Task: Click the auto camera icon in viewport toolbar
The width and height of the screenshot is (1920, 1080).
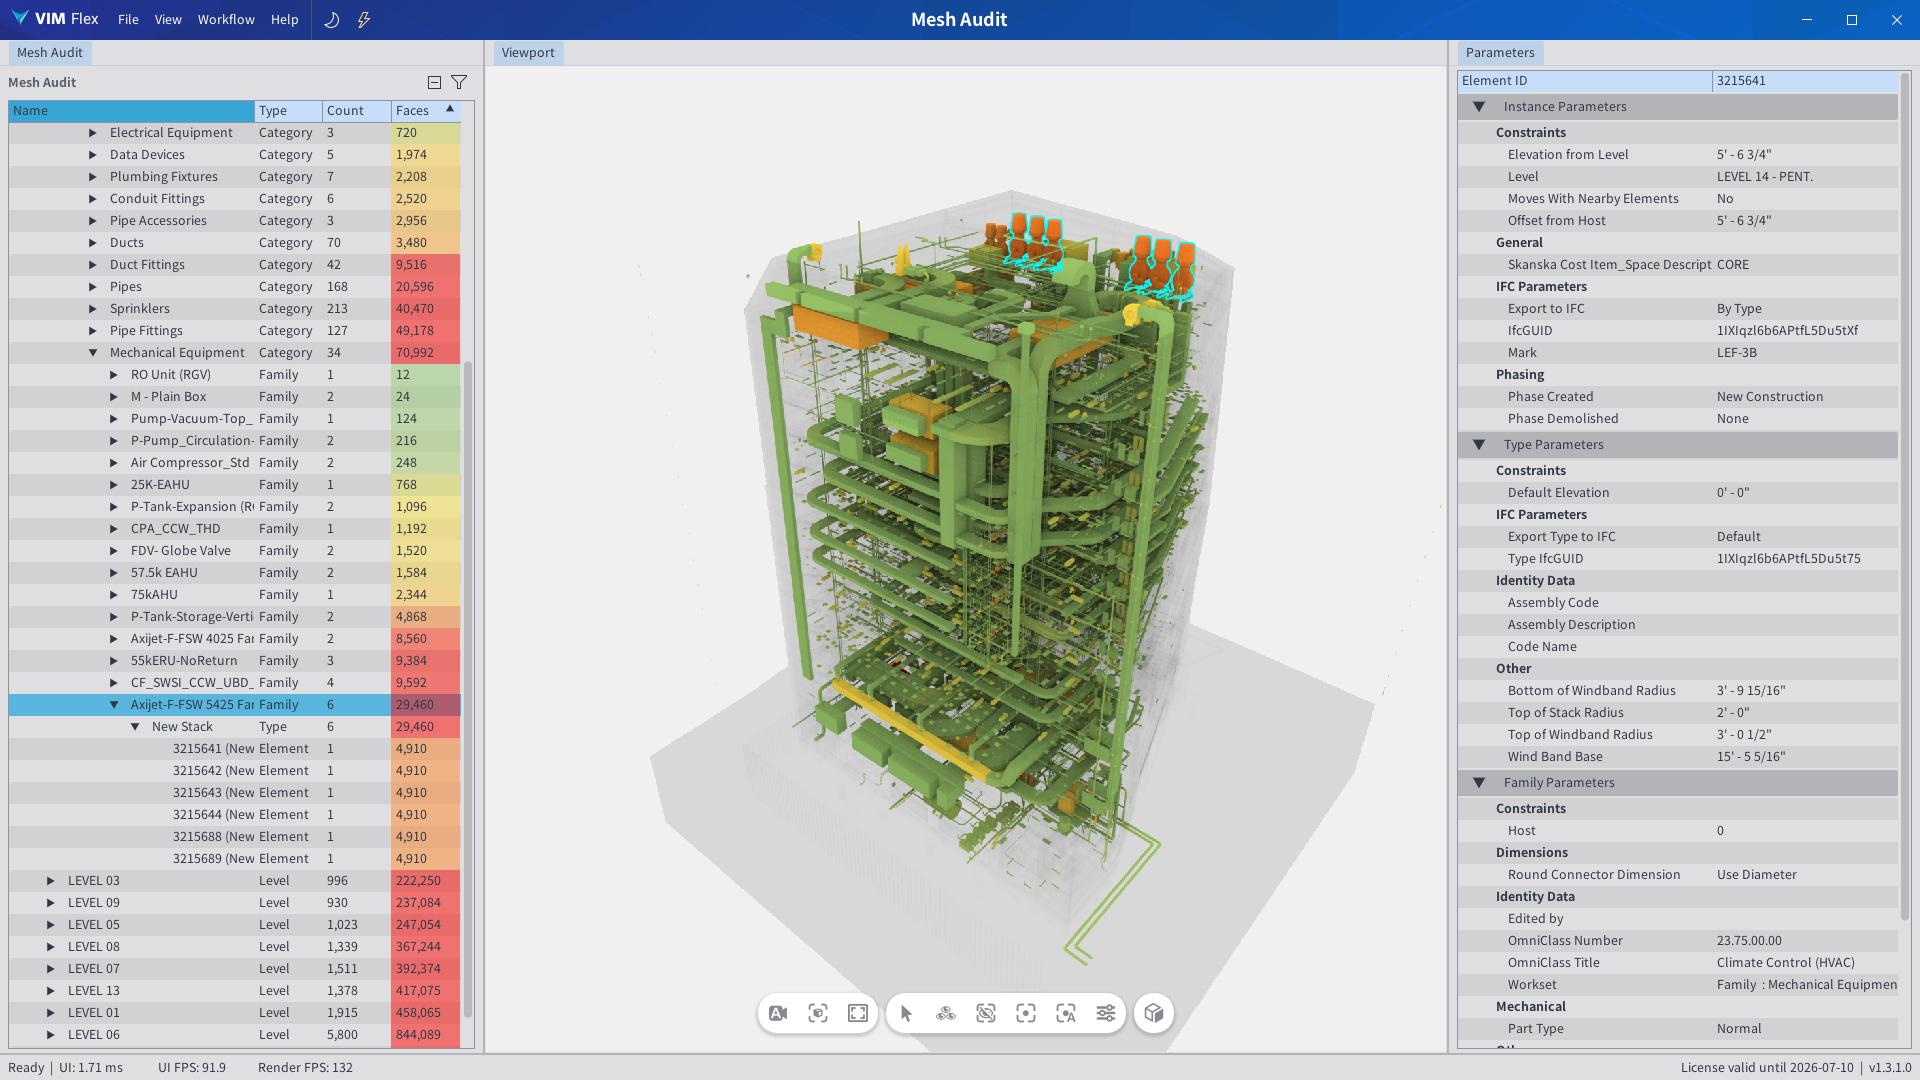Action: 778,1013
